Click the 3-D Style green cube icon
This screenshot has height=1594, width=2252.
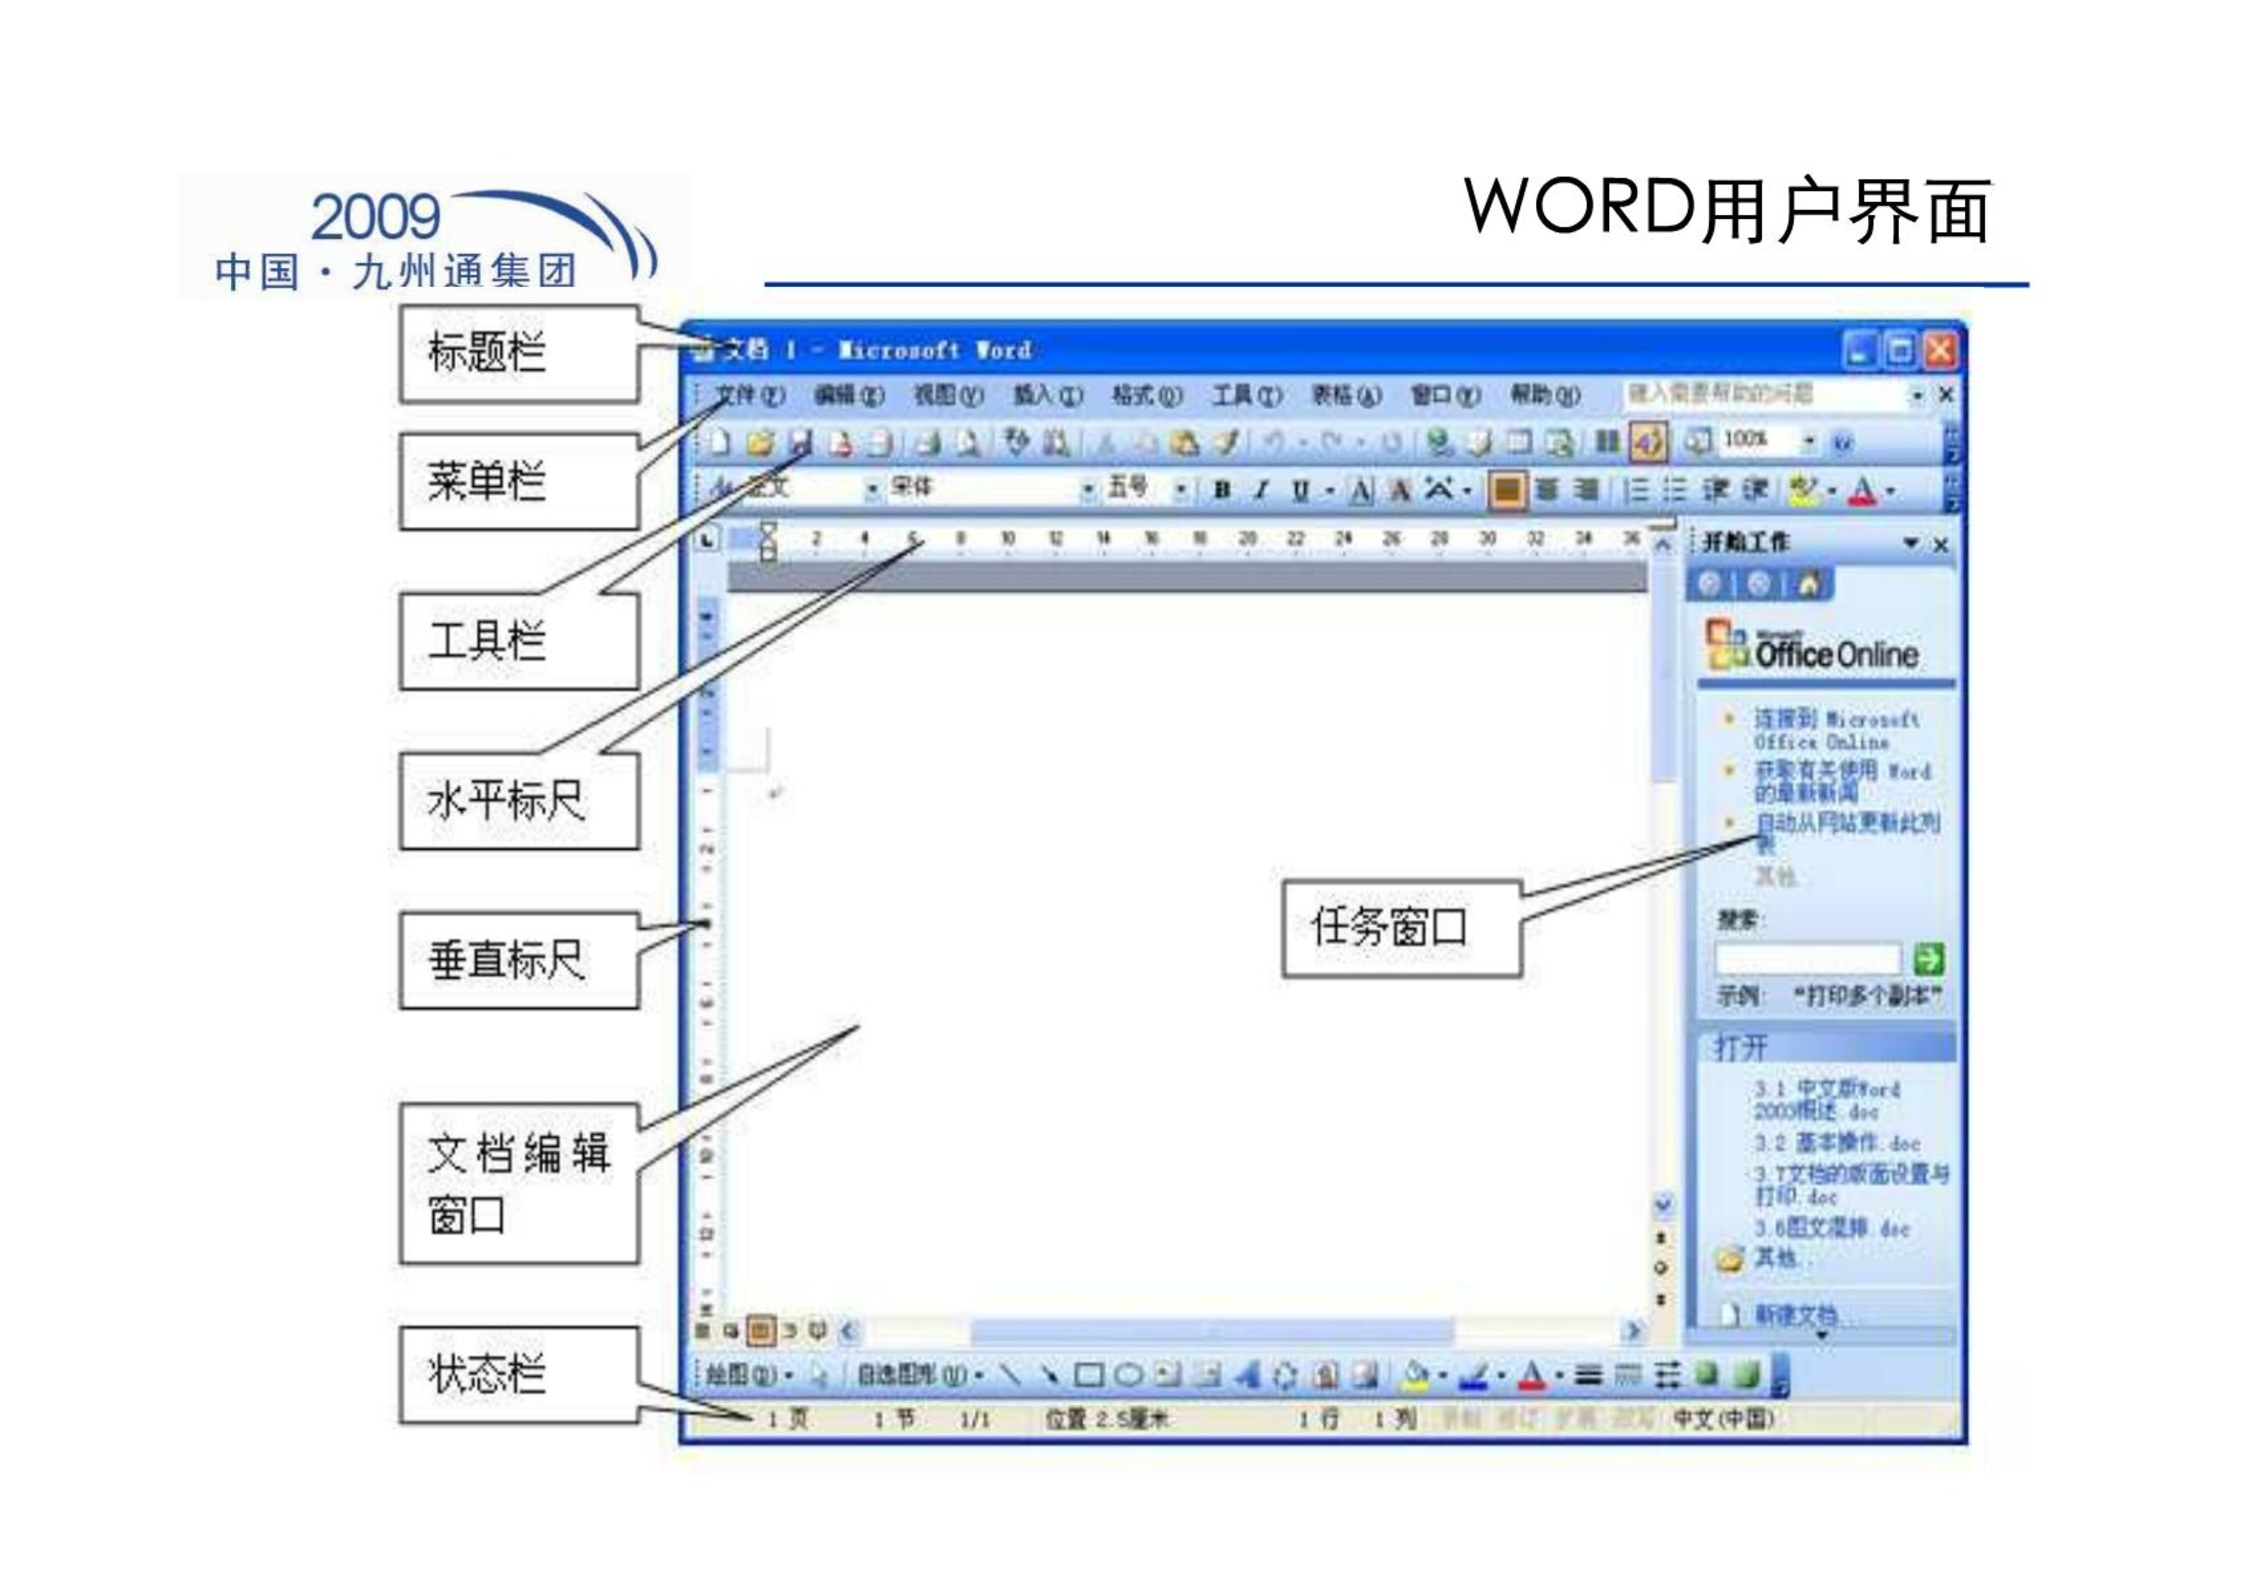[1745, 1376]
